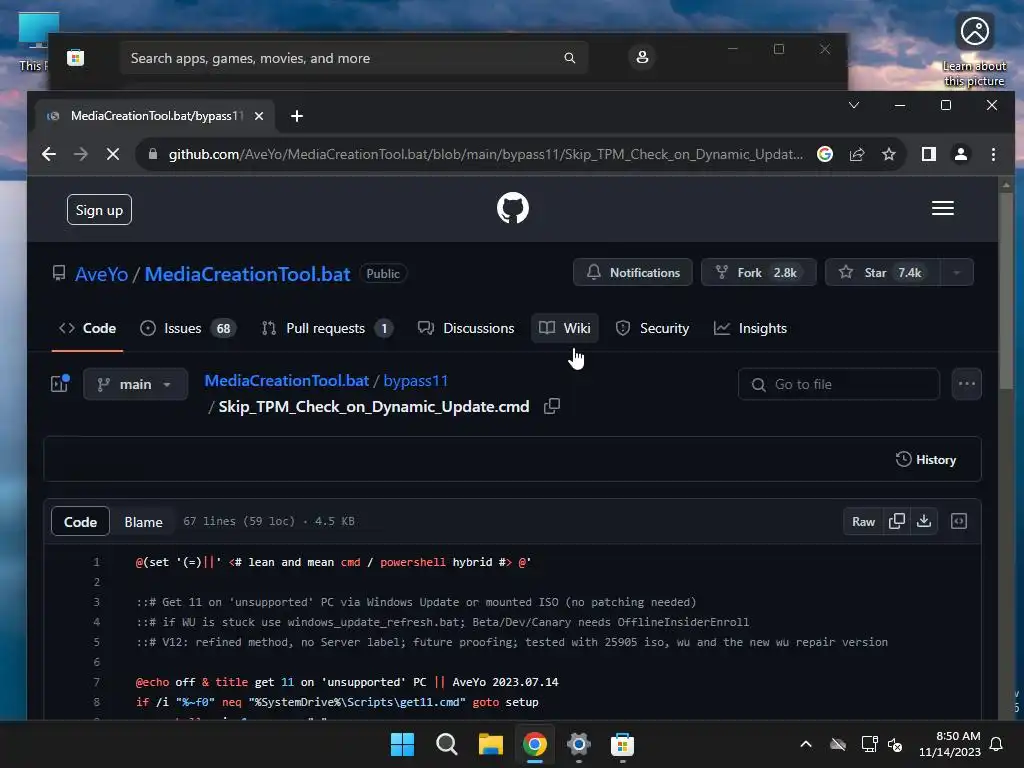Open the symbols panel icon
The height and width of the screenshot is (768, 1024).
click(x=959, y=521)
